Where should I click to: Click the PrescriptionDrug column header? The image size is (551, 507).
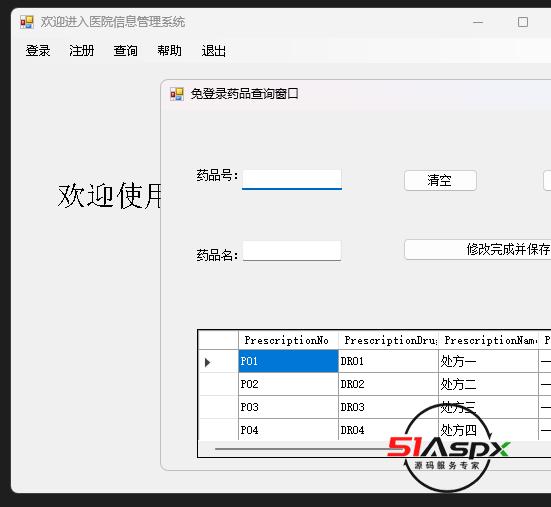(388, 340)
